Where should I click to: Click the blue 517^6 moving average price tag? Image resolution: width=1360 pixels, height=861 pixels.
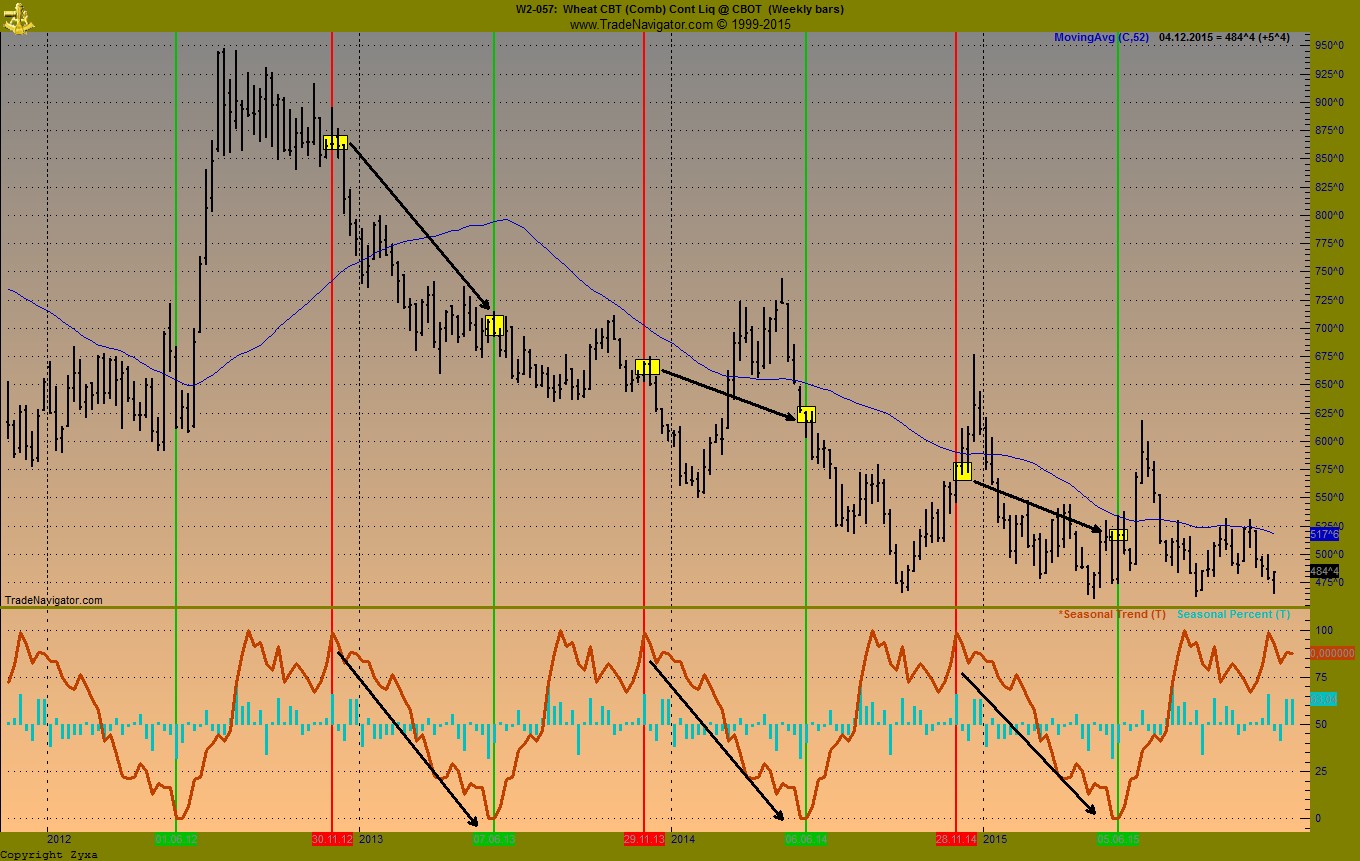pos(1323,535)
